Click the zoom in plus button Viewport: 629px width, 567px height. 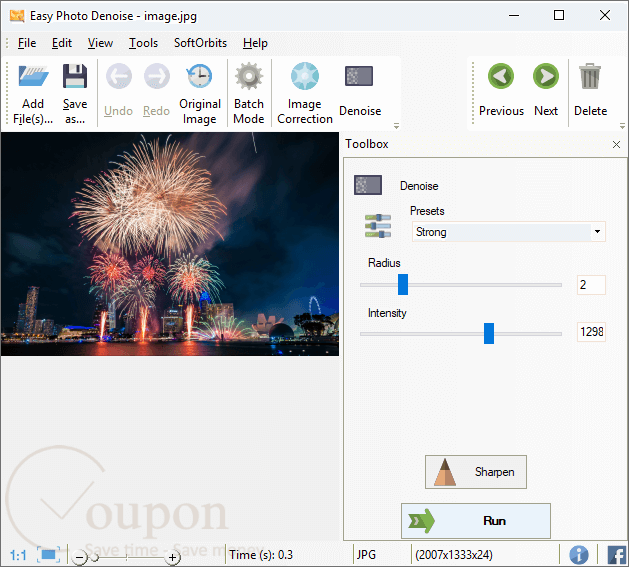172,557
